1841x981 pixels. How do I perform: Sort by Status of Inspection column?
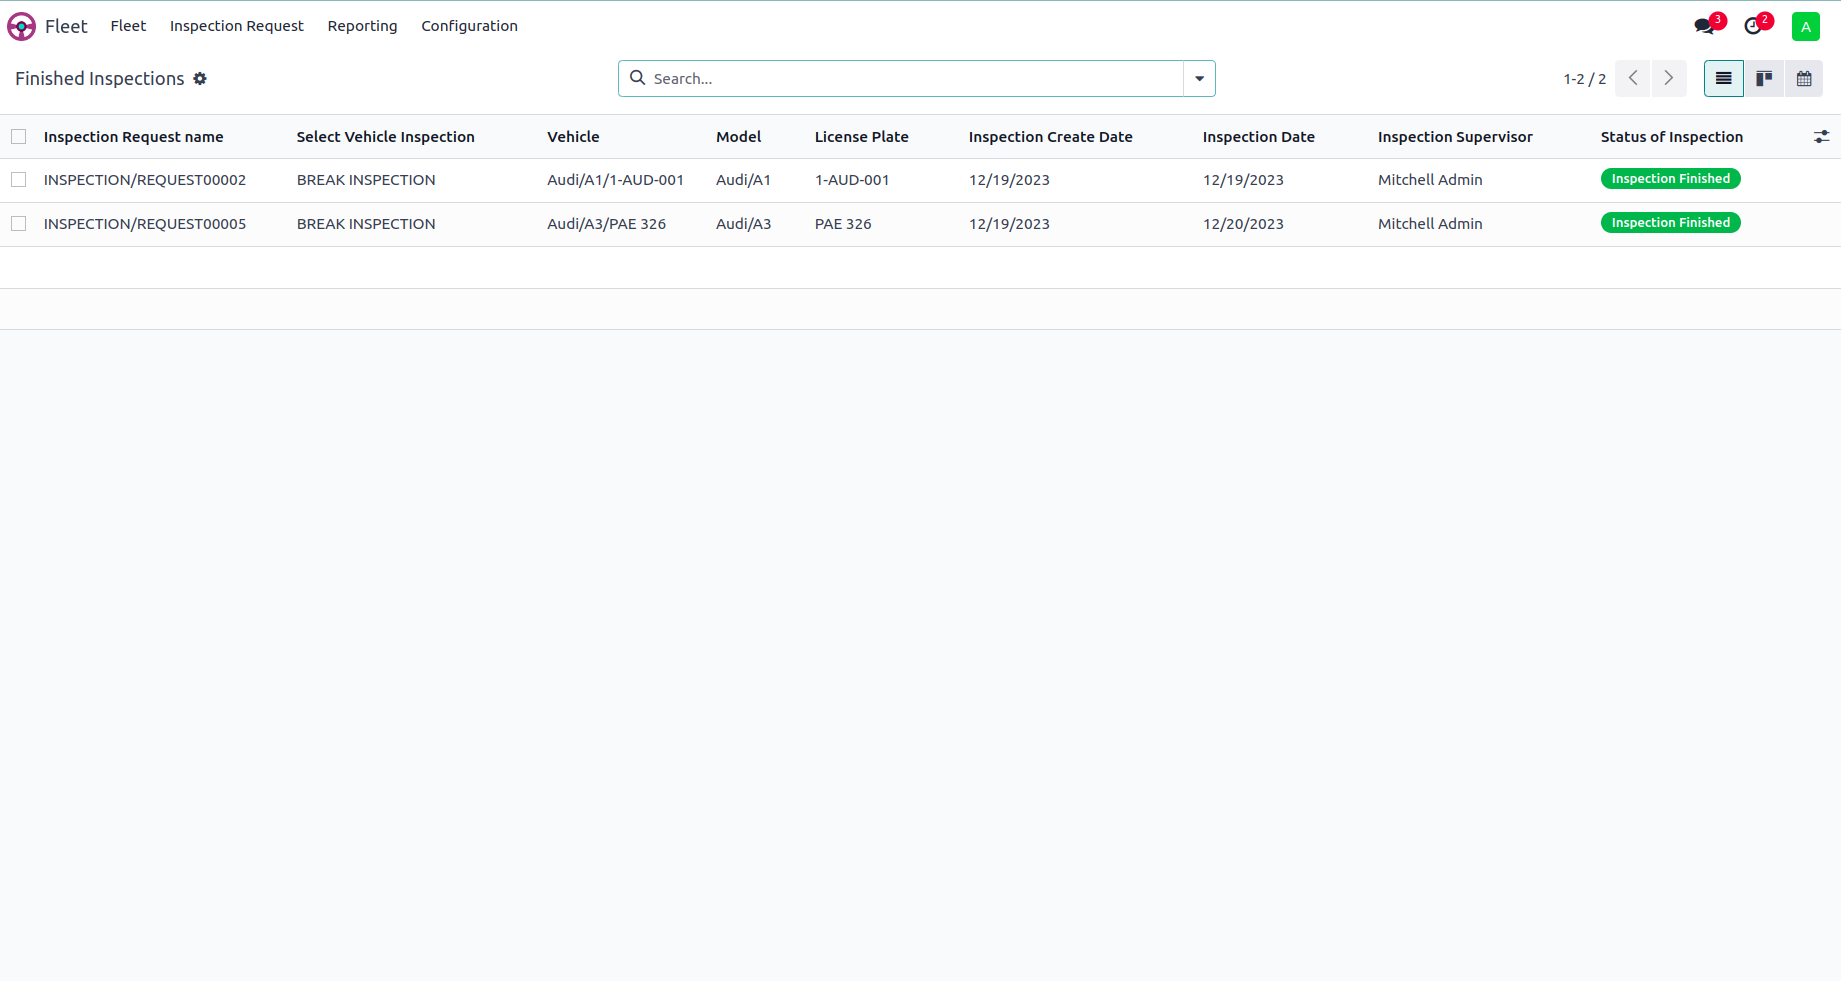[x=1672, y=137]
